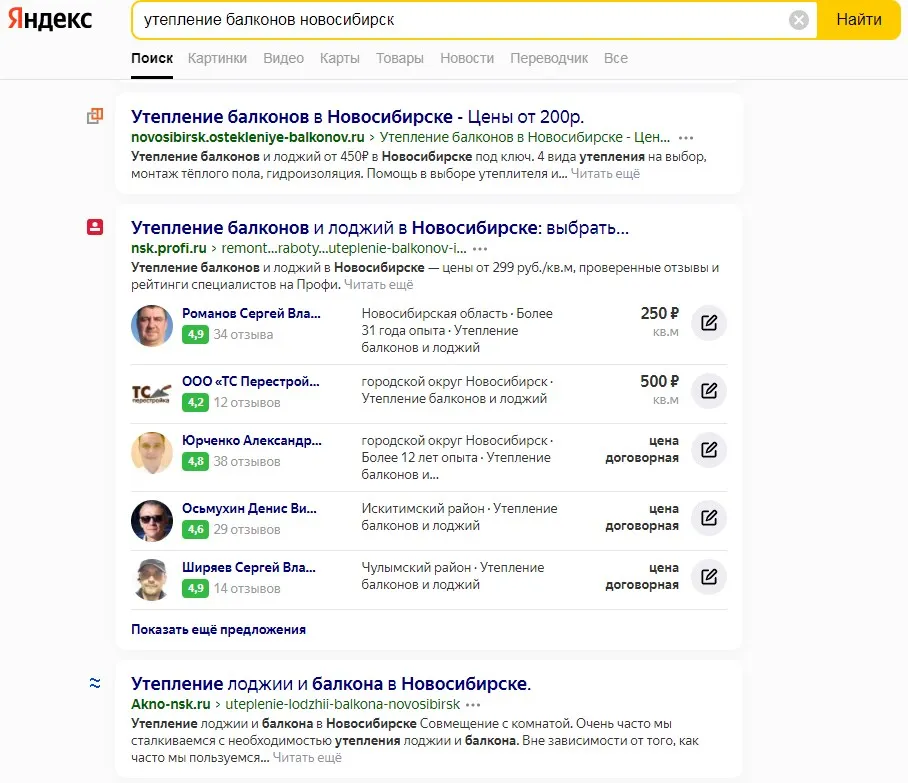Click Ширяев Сергей profile photo

[x=152, y=579]
